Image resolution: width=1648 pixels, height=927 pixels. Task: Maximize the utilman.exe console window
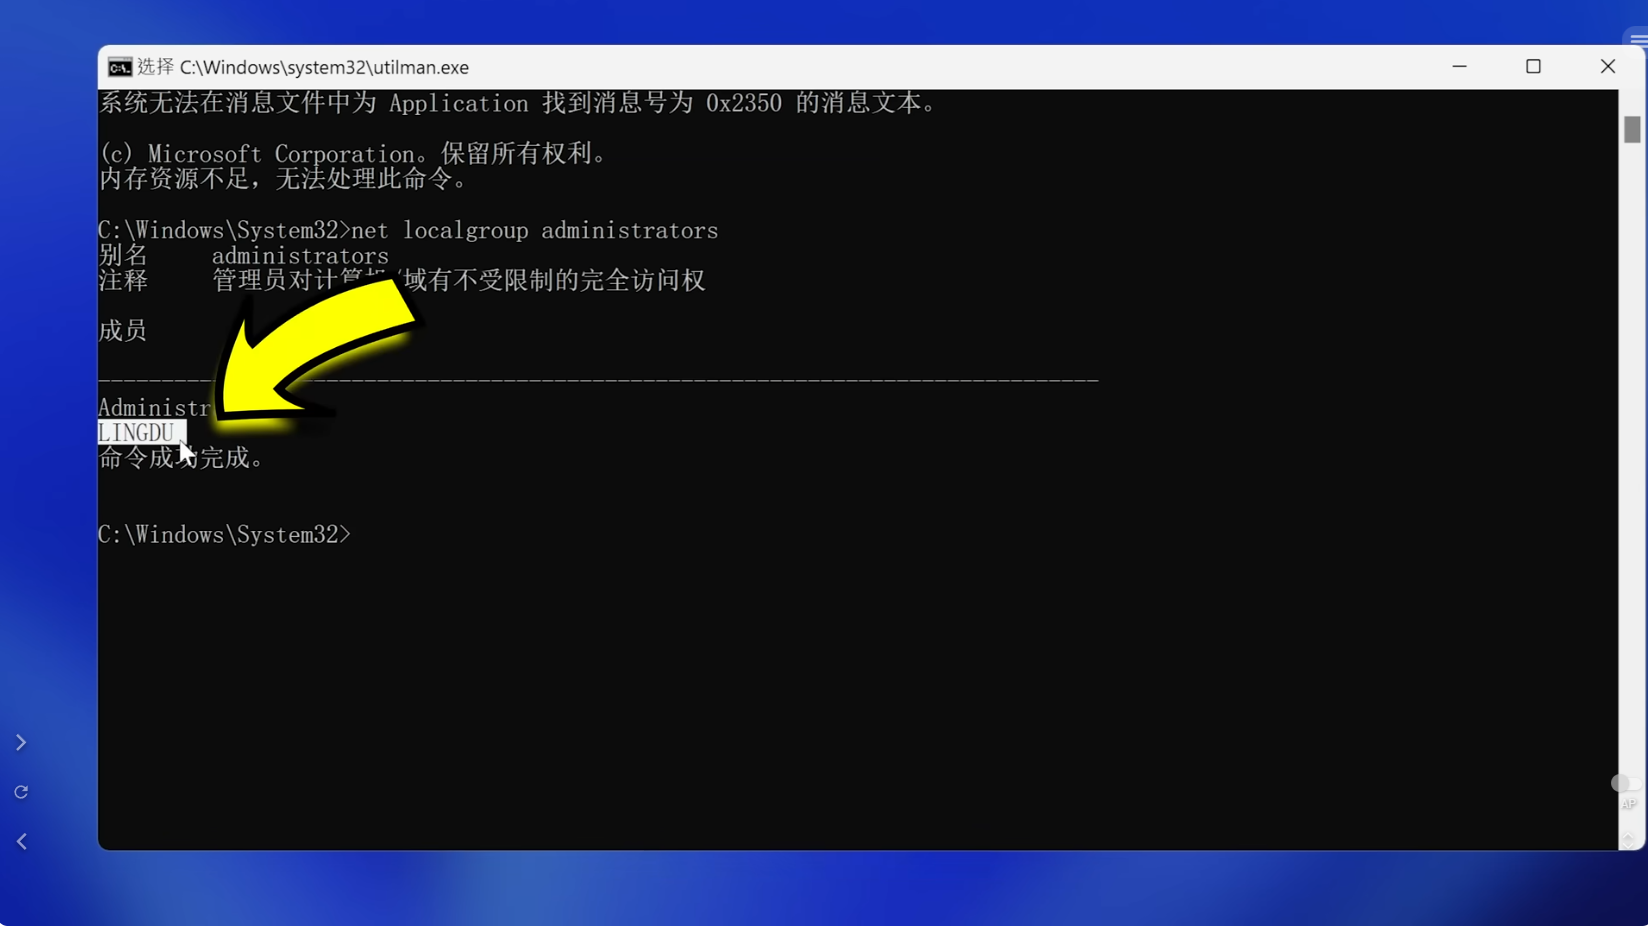pos(1533,67)
